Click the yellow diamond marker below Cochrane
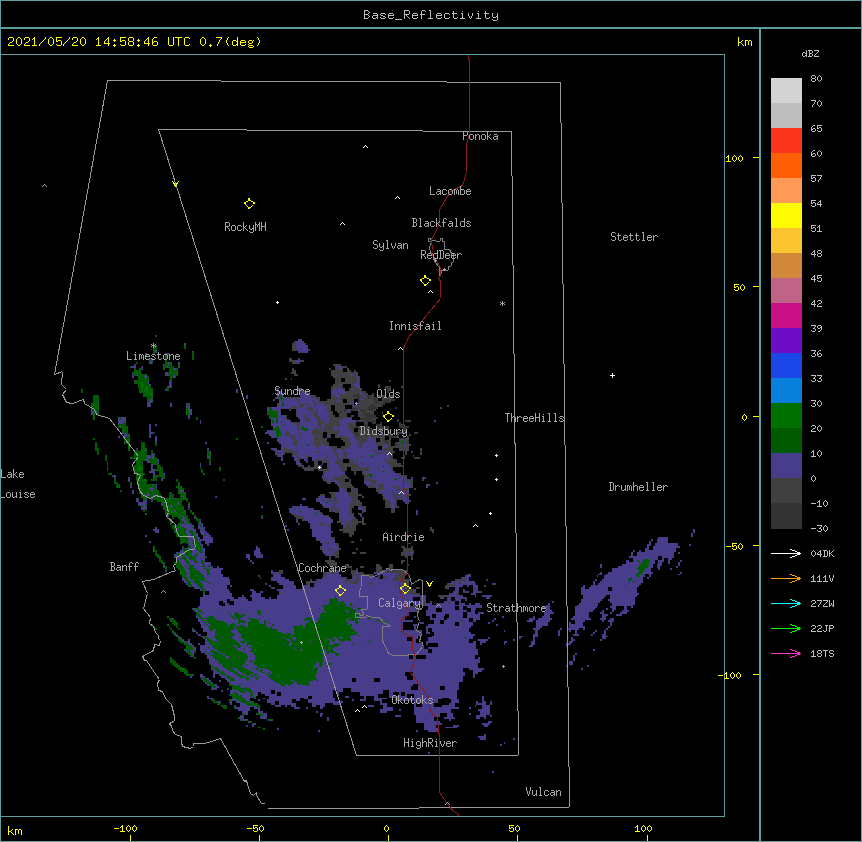Viewport: 862px width, 842px height. (340, 591)
